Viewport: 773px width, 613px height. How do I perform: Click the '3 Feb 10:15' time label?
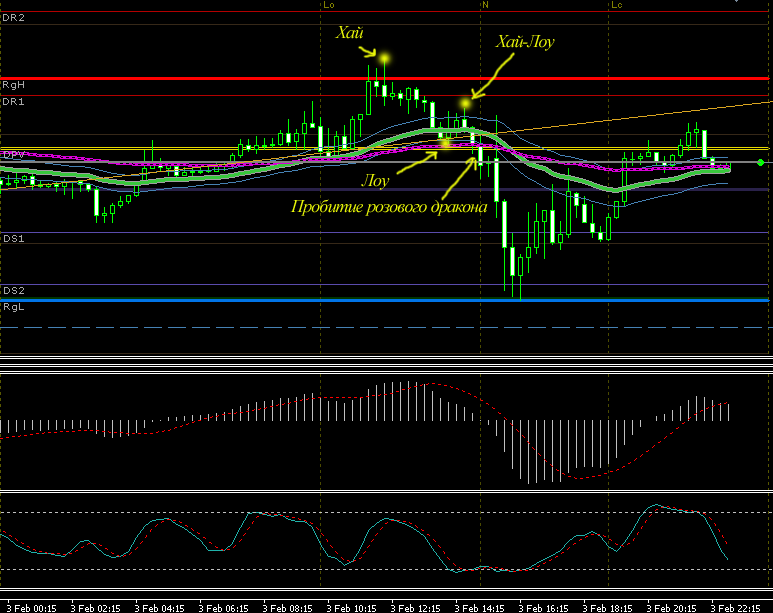(351, 608)
